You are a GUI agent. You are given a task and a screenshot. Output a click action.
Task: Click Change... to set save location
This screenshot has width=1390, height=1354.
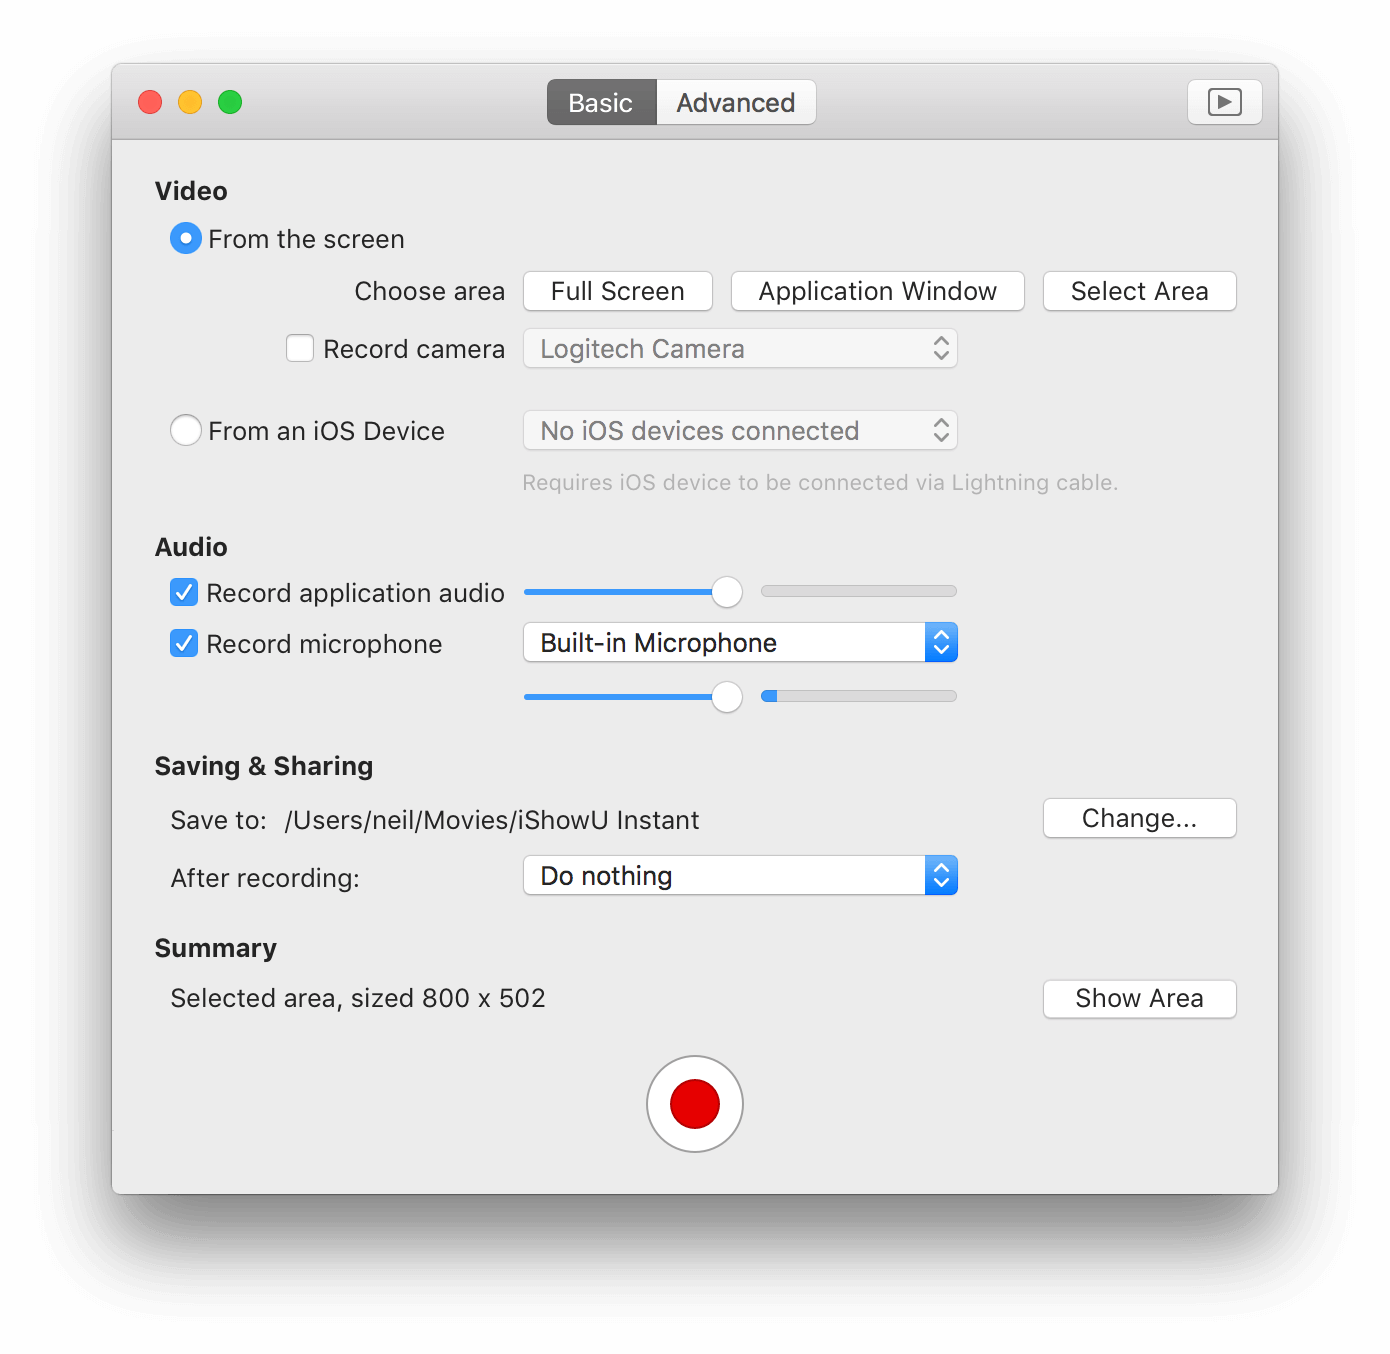tap(1139, 818)
